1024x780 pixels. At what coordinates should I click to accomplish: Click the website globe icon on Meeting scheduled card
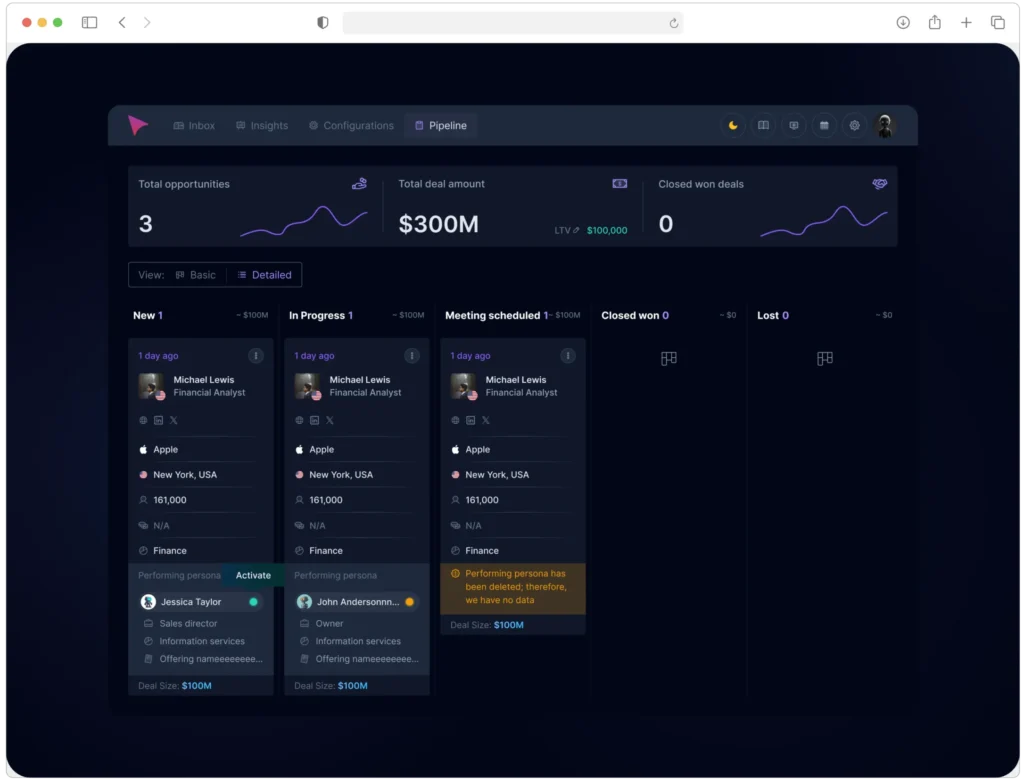point(455,421)
